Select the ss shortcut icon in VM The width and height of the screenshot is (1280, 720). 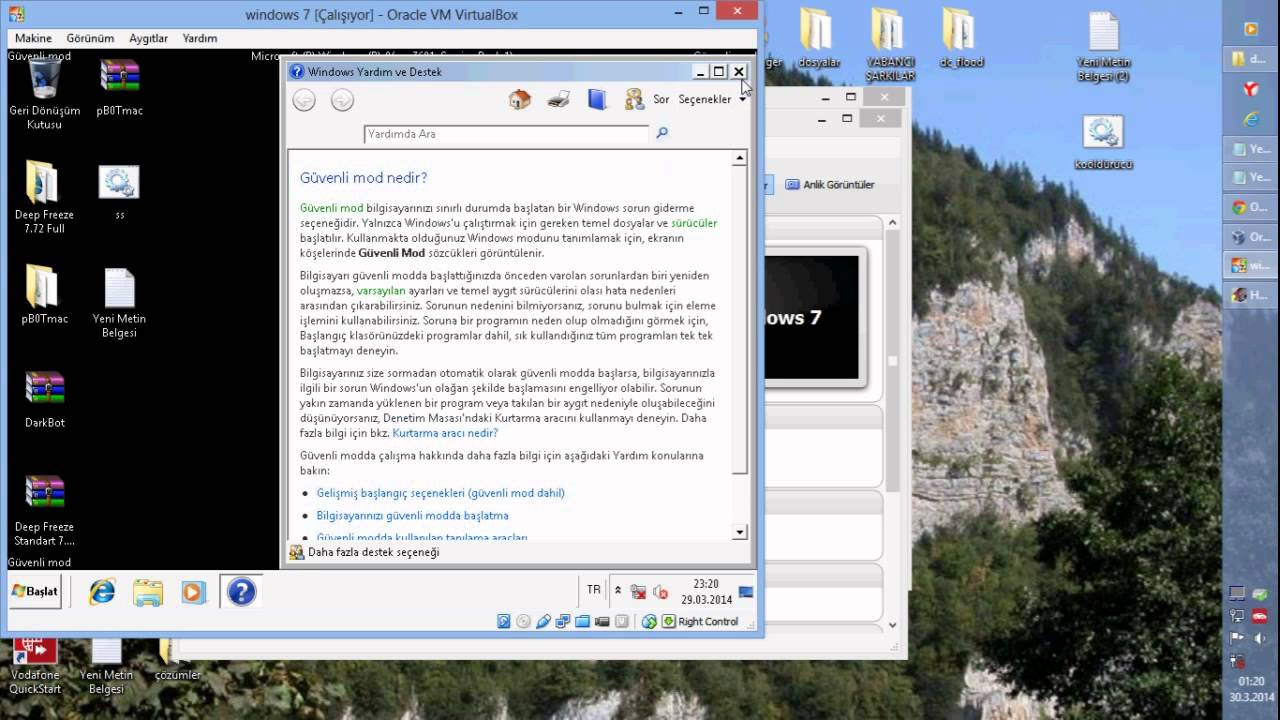tap(120, 192)
